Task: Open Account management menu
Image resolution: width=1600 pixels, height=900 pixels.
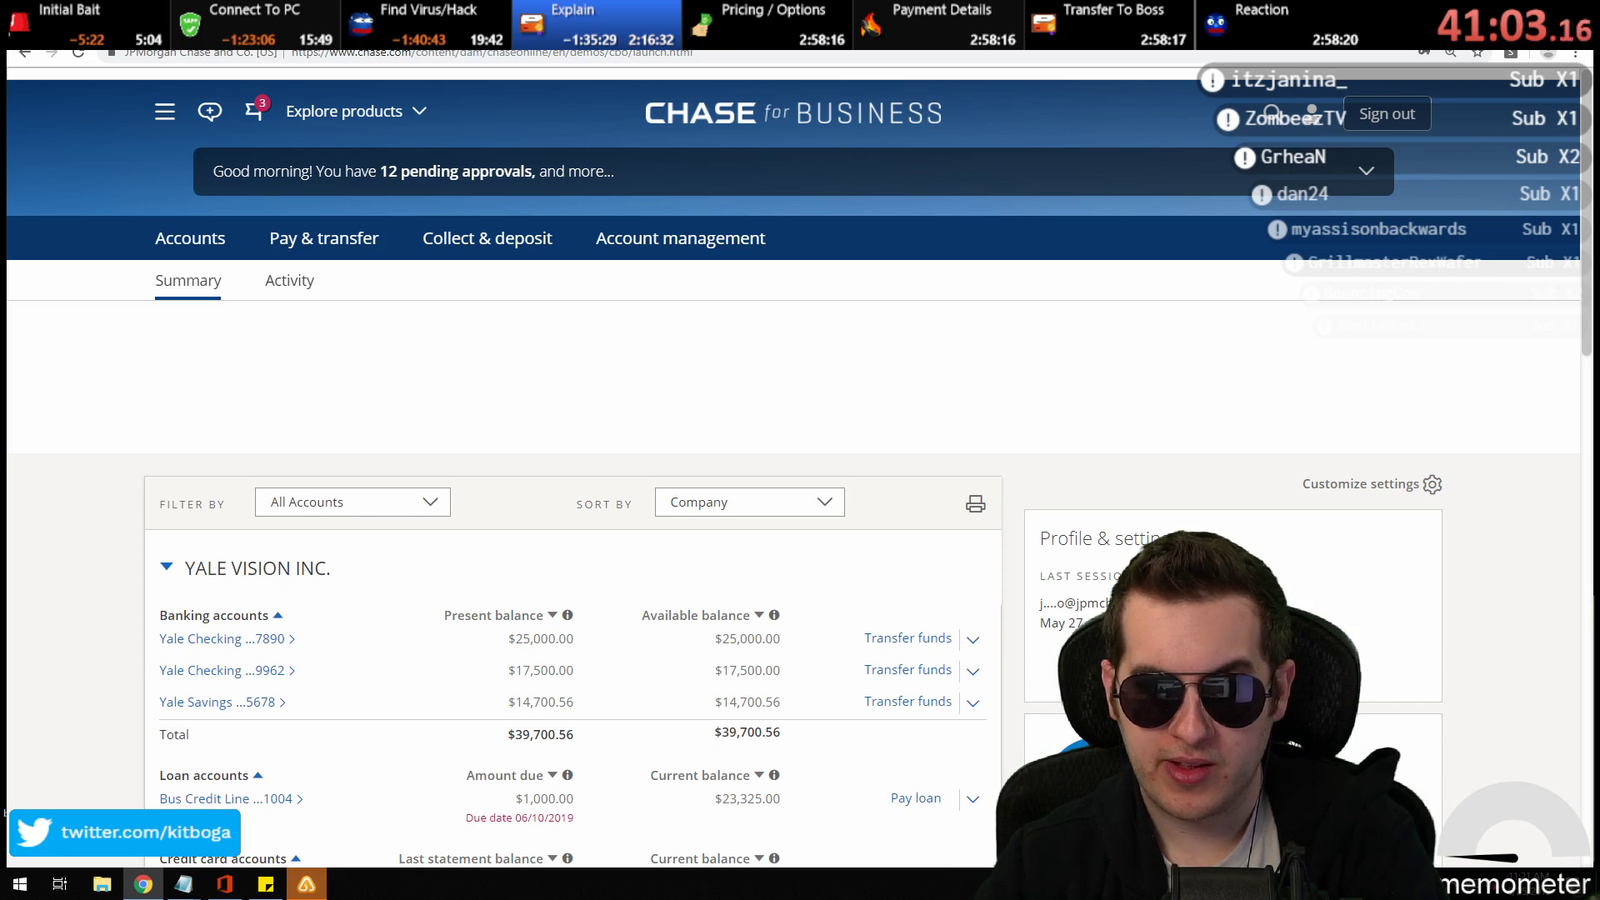Action: pyautogui.click(x=680, y=238)
